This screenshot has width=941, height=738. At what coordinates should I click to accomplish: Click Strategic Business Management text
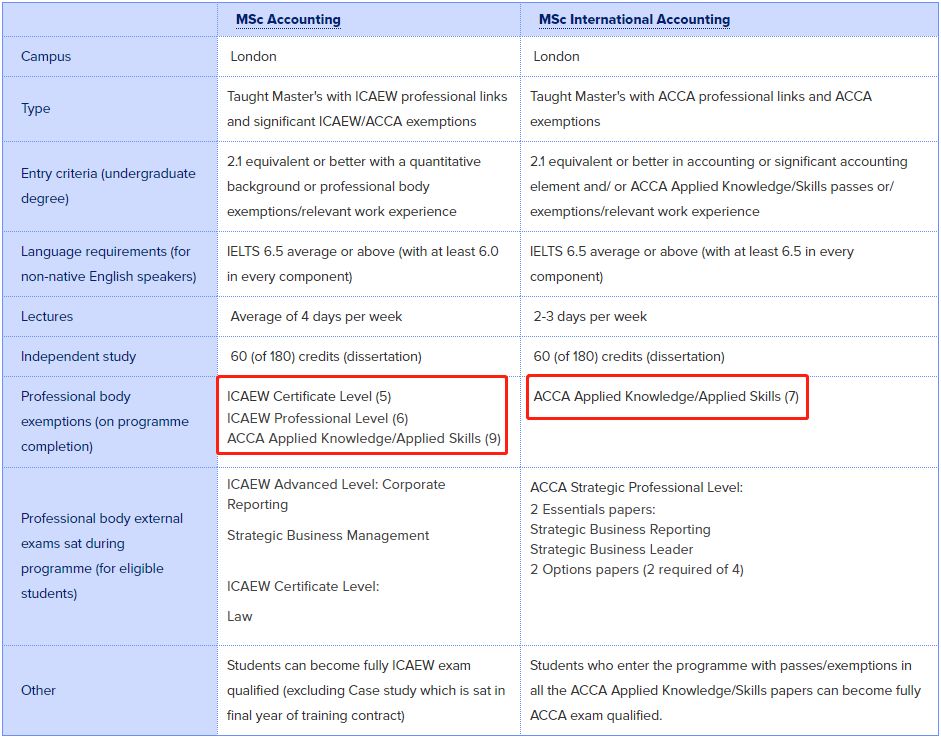click(328, 535)
